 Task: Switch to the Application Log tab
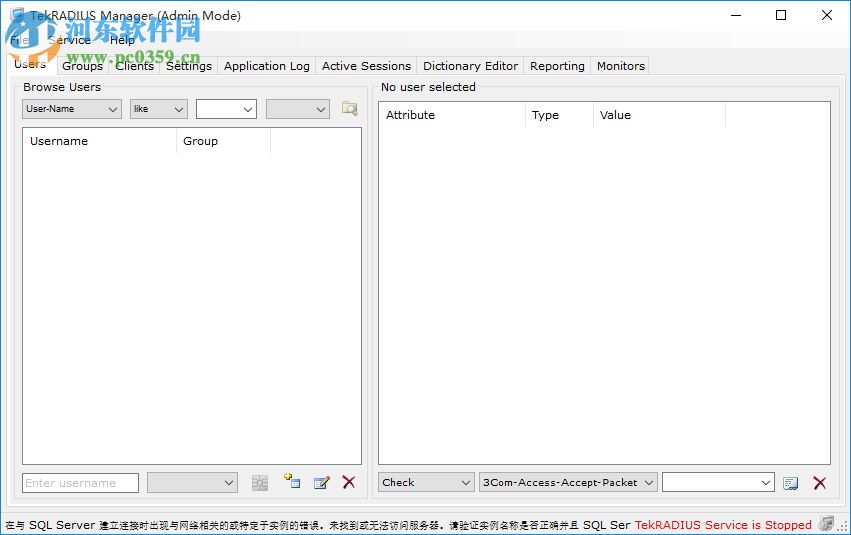pyautogui.click(x=266, y=66)
